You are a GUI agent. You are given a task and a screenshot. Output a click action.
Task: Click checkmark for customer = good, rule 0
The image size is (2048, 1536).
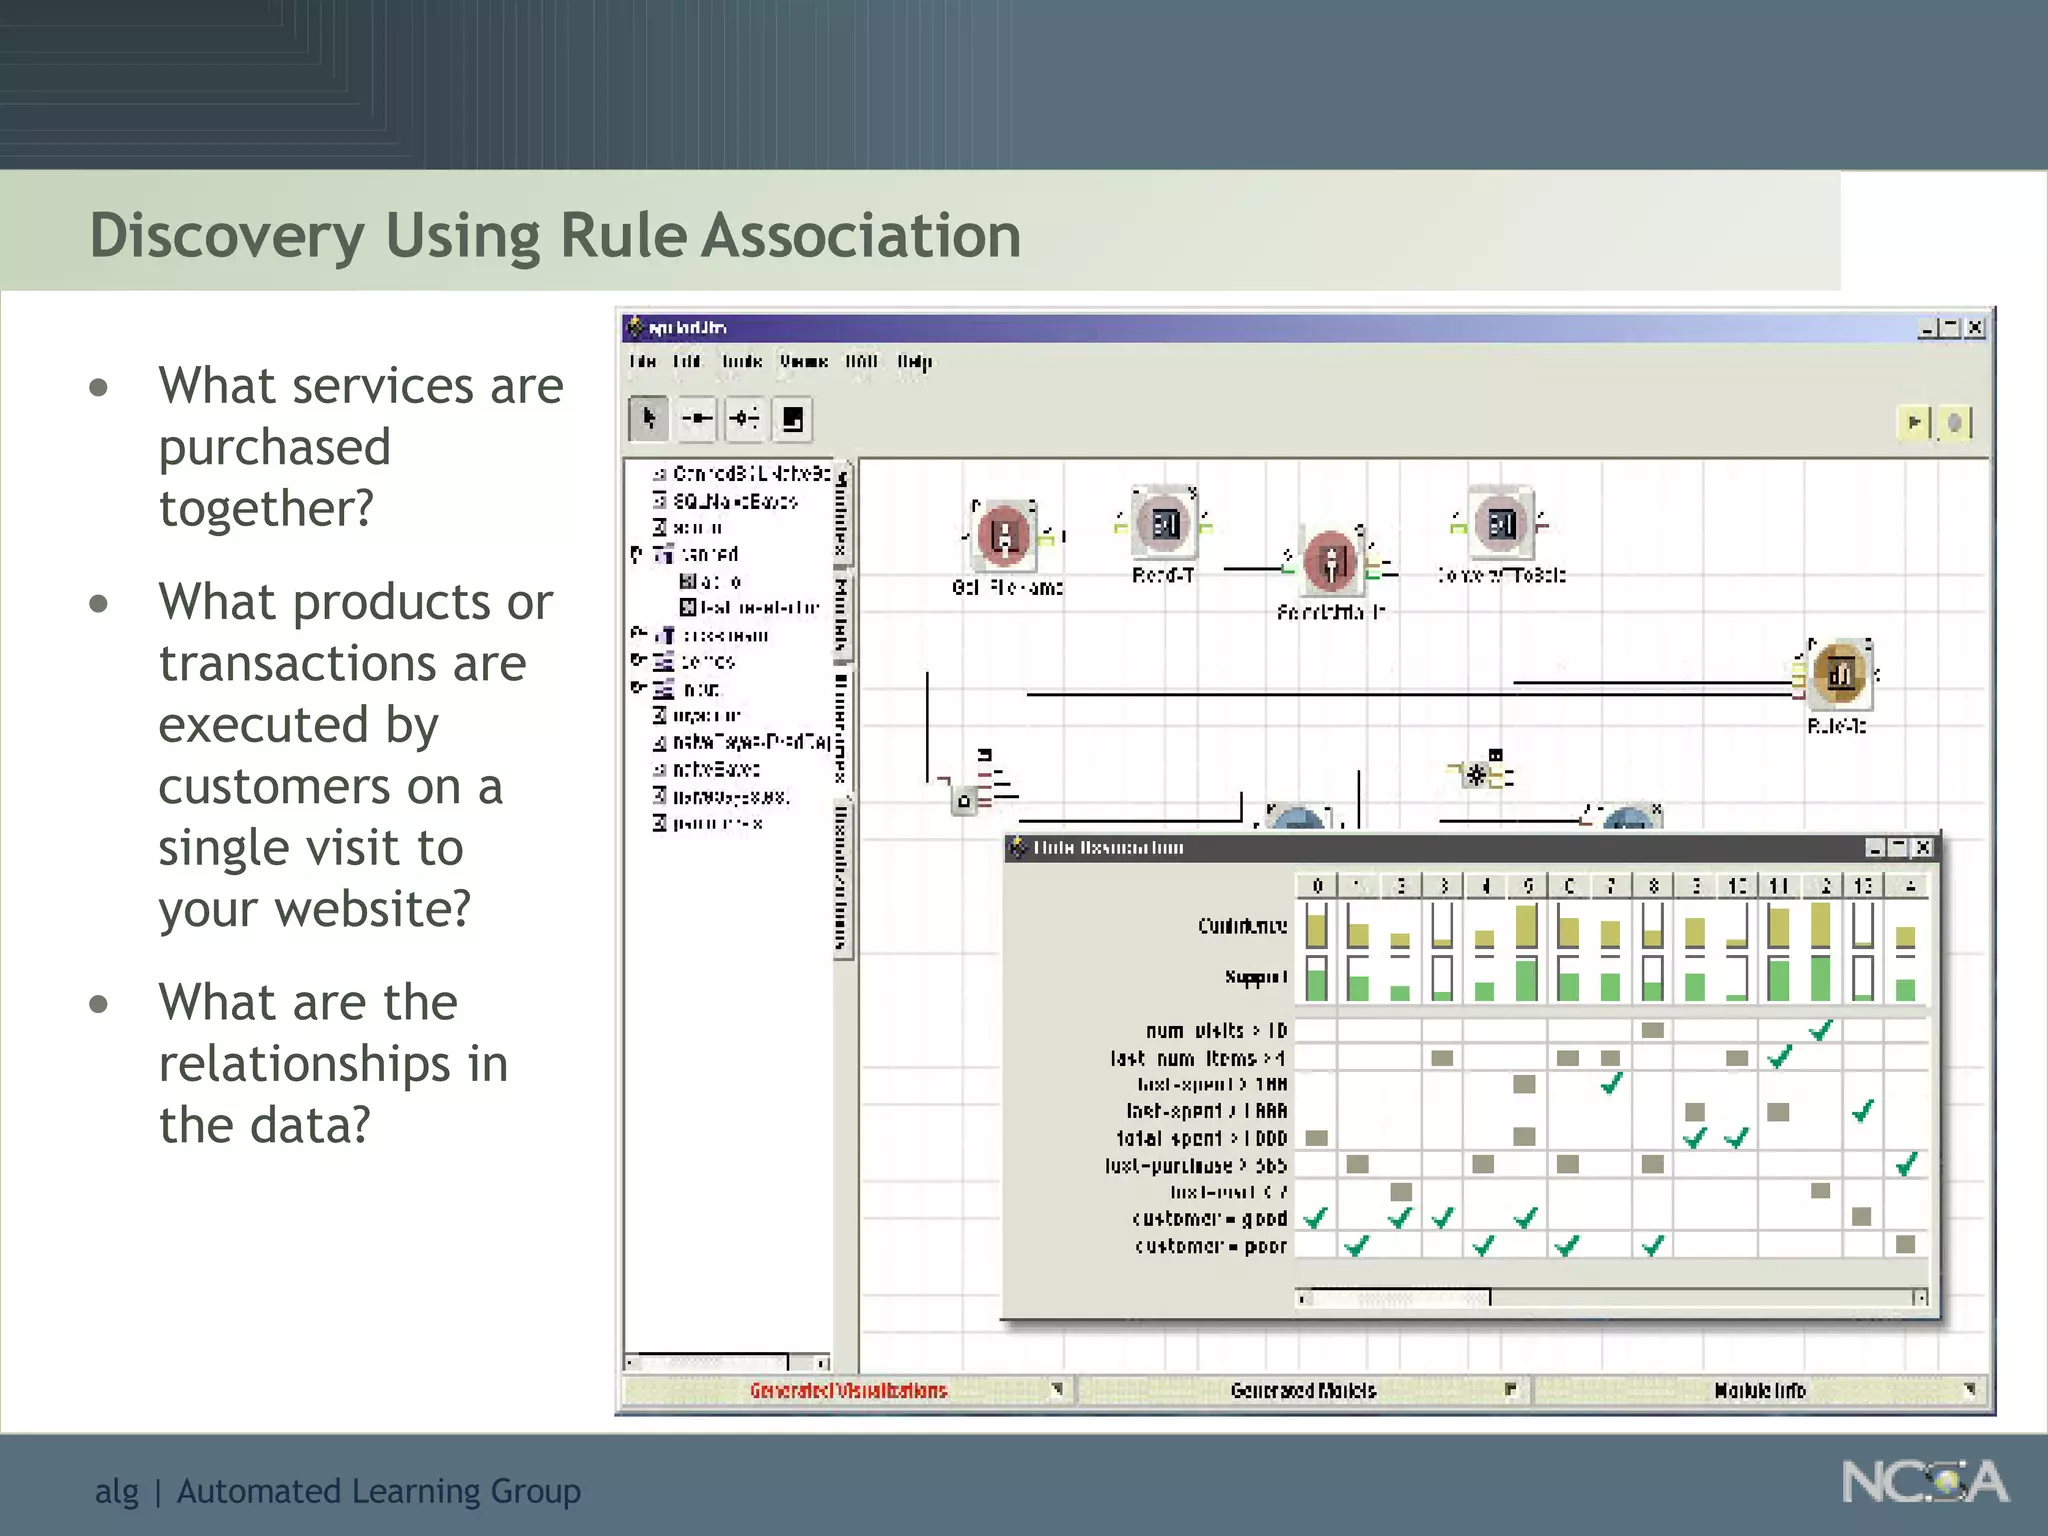click(1316, 1217)
